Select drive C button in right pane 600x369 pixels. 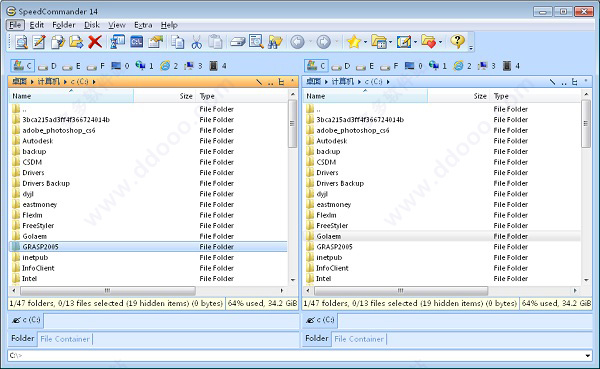[x=316, y=66]
